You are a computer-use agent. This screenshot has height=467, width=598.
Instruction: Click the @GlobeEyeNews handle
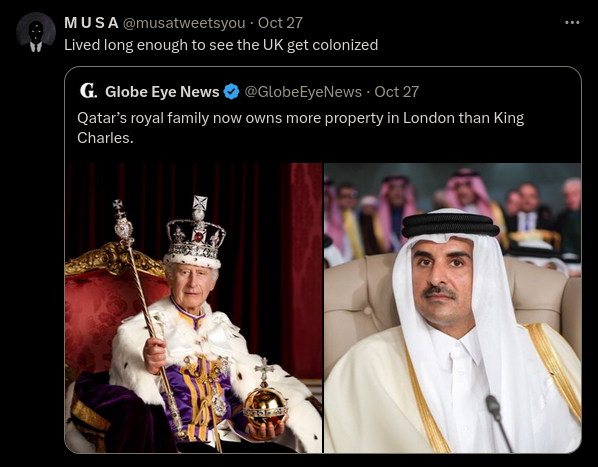point(303,92)
